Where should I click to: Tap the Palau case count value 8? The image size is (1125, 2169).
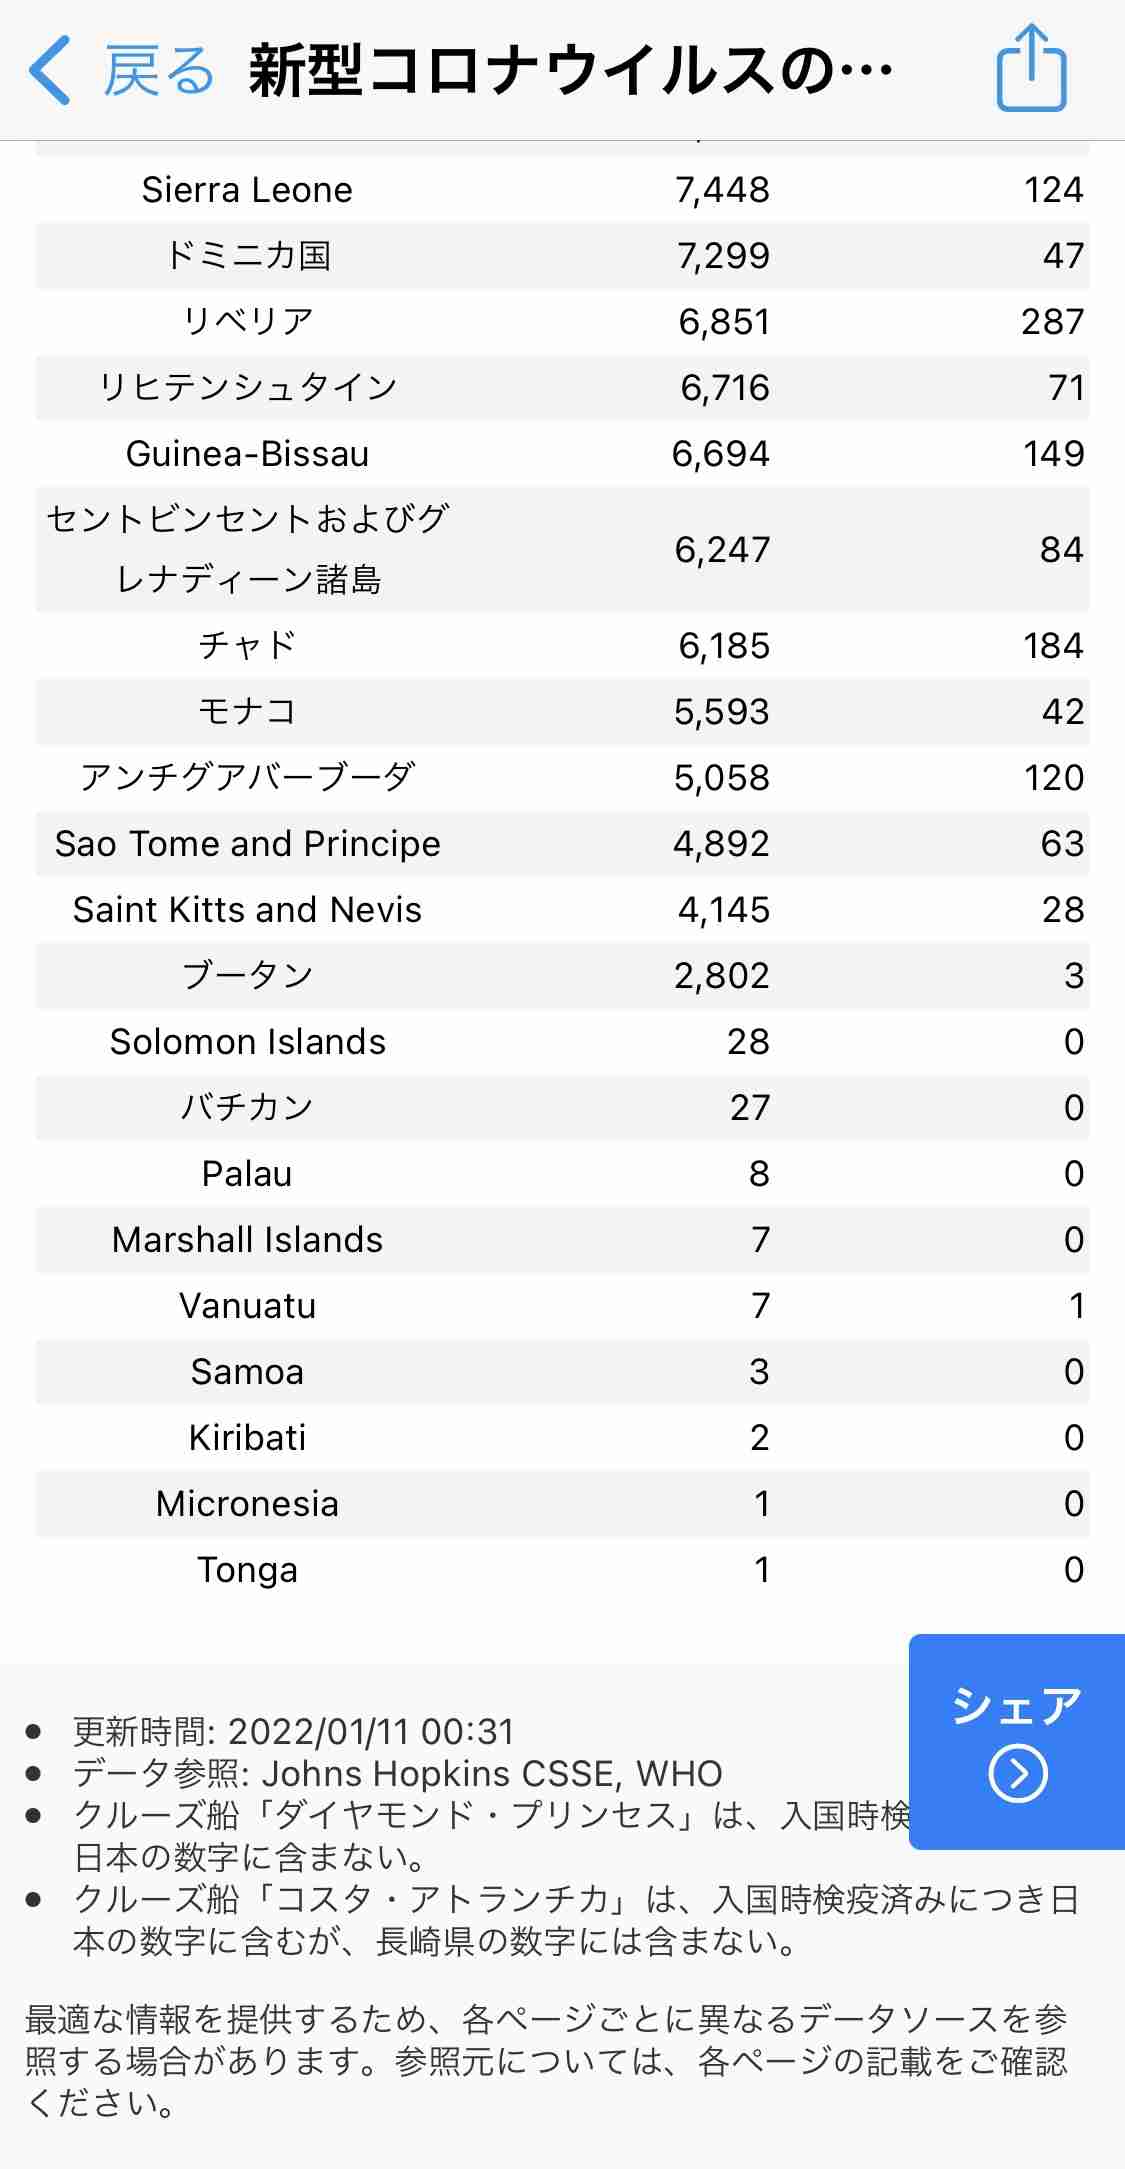(x=758, y=1173)
